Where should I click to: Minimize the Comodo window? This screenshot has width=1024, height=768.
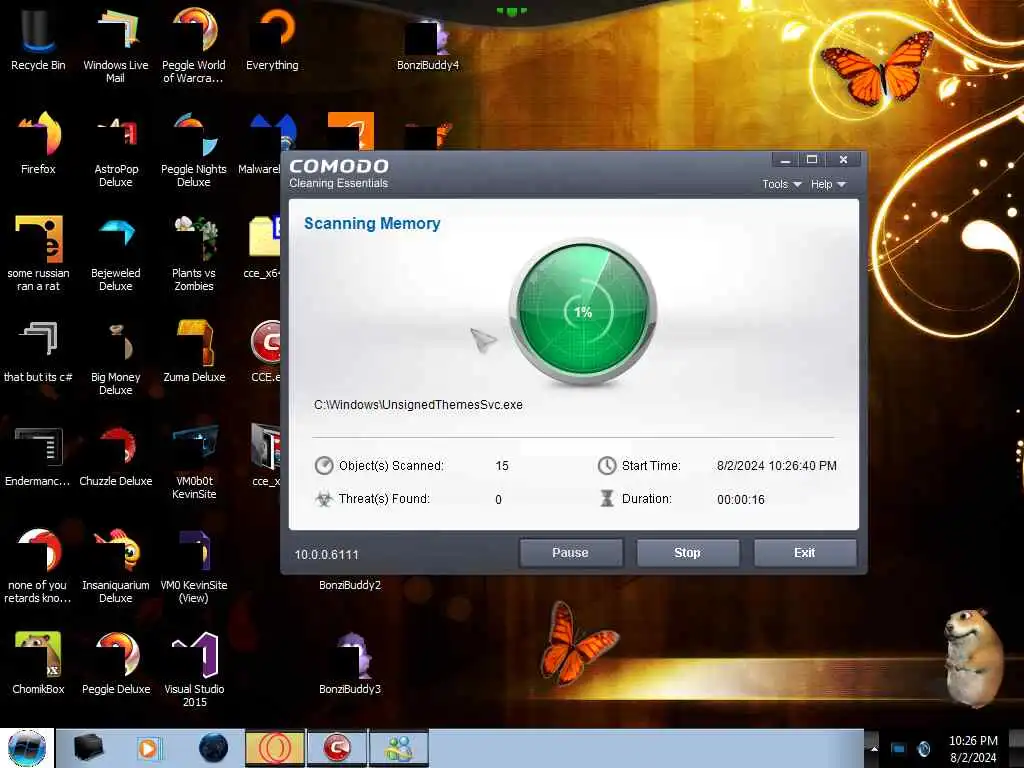pyautogui.click(x=786, y=159)
